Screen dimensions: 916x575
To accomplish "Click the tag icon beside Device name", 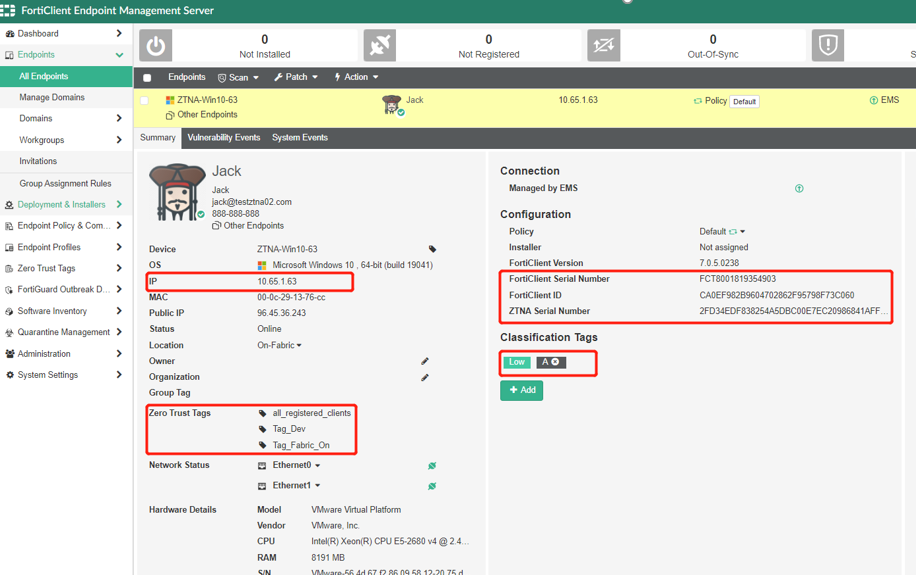I will click(432, 249).
